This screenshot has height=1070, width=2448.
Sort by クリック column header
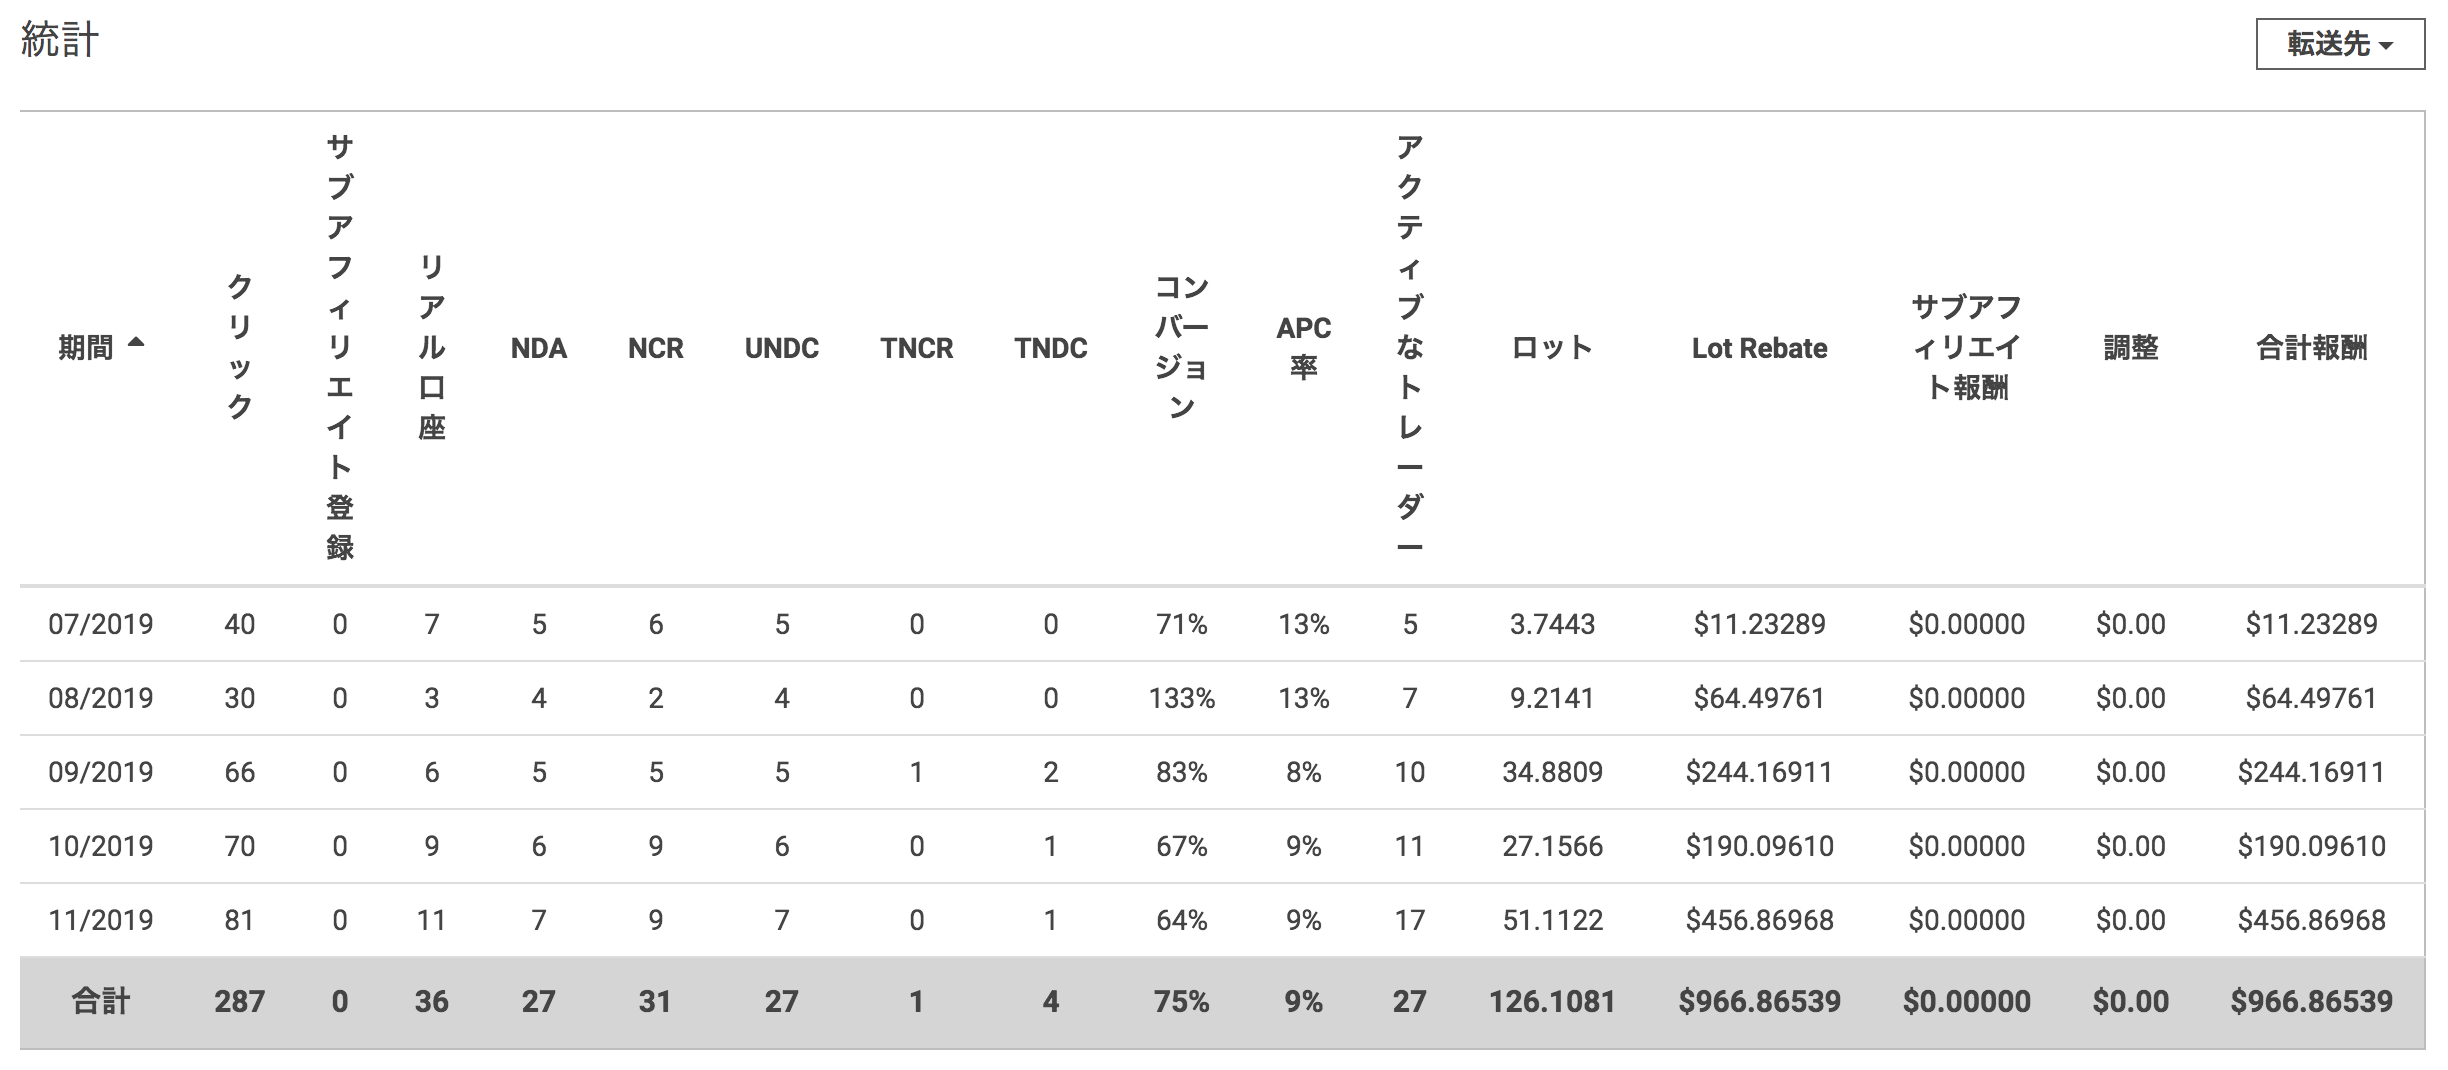(239, 347)
